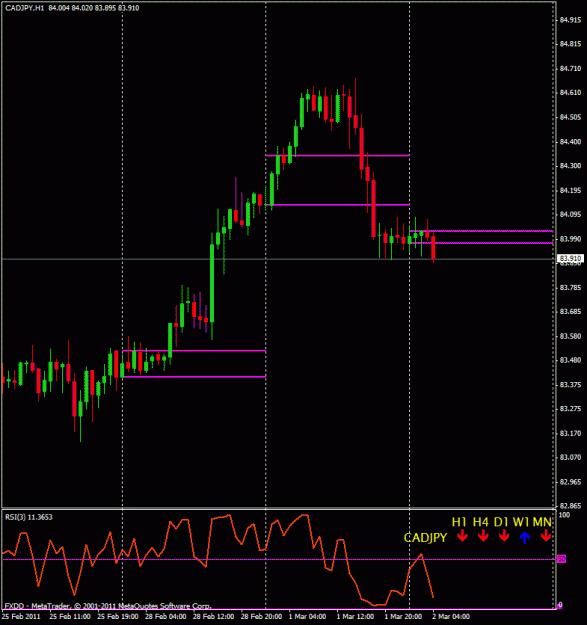587x625 pixels.
Task: Click the 28 Feb 20:00 time label
Action: 261,616
